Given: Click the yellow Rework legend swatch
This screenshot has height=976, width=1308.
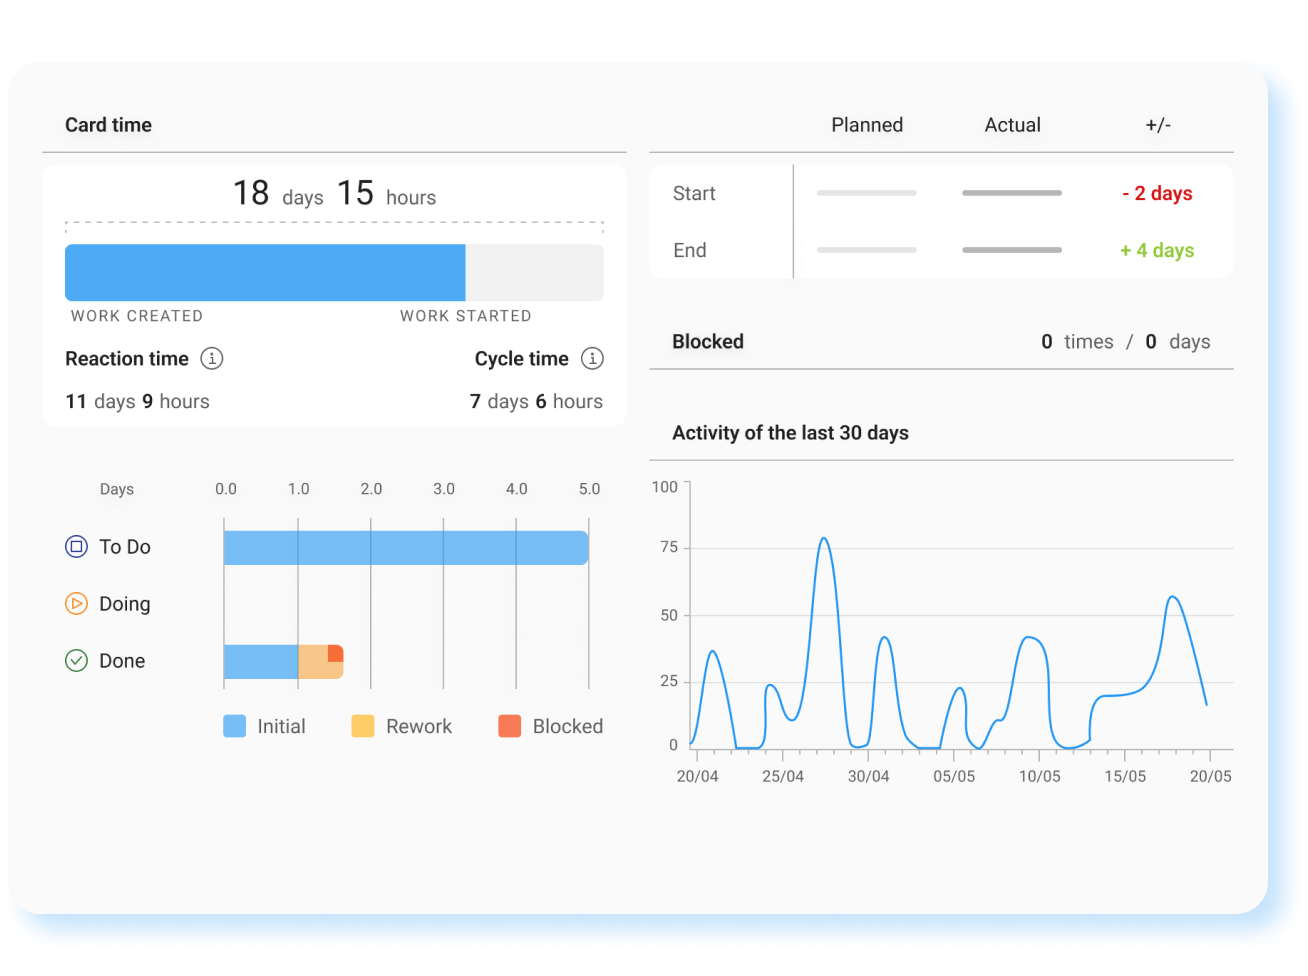Looking at the screenshot, I should (x=363, y=727).
